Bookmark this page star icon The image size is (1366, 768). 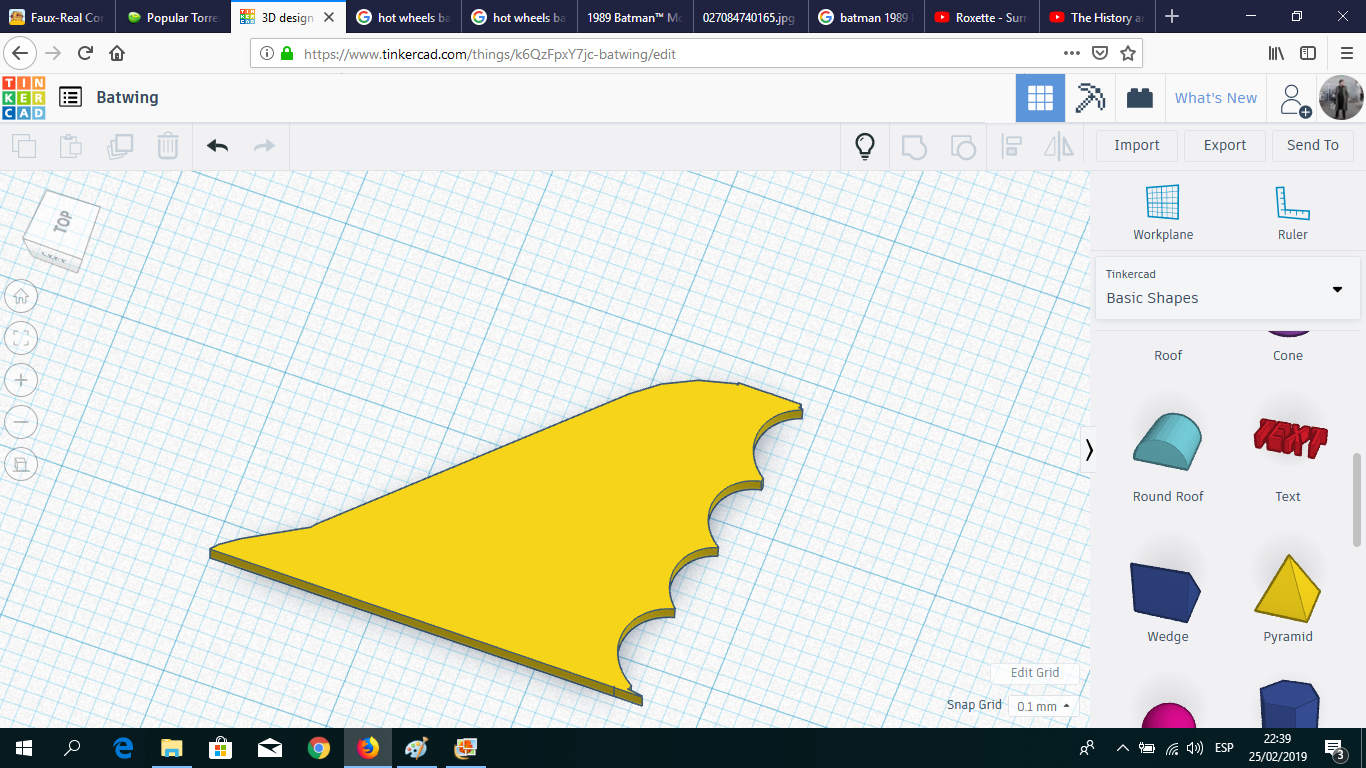tap(1128, 53)
